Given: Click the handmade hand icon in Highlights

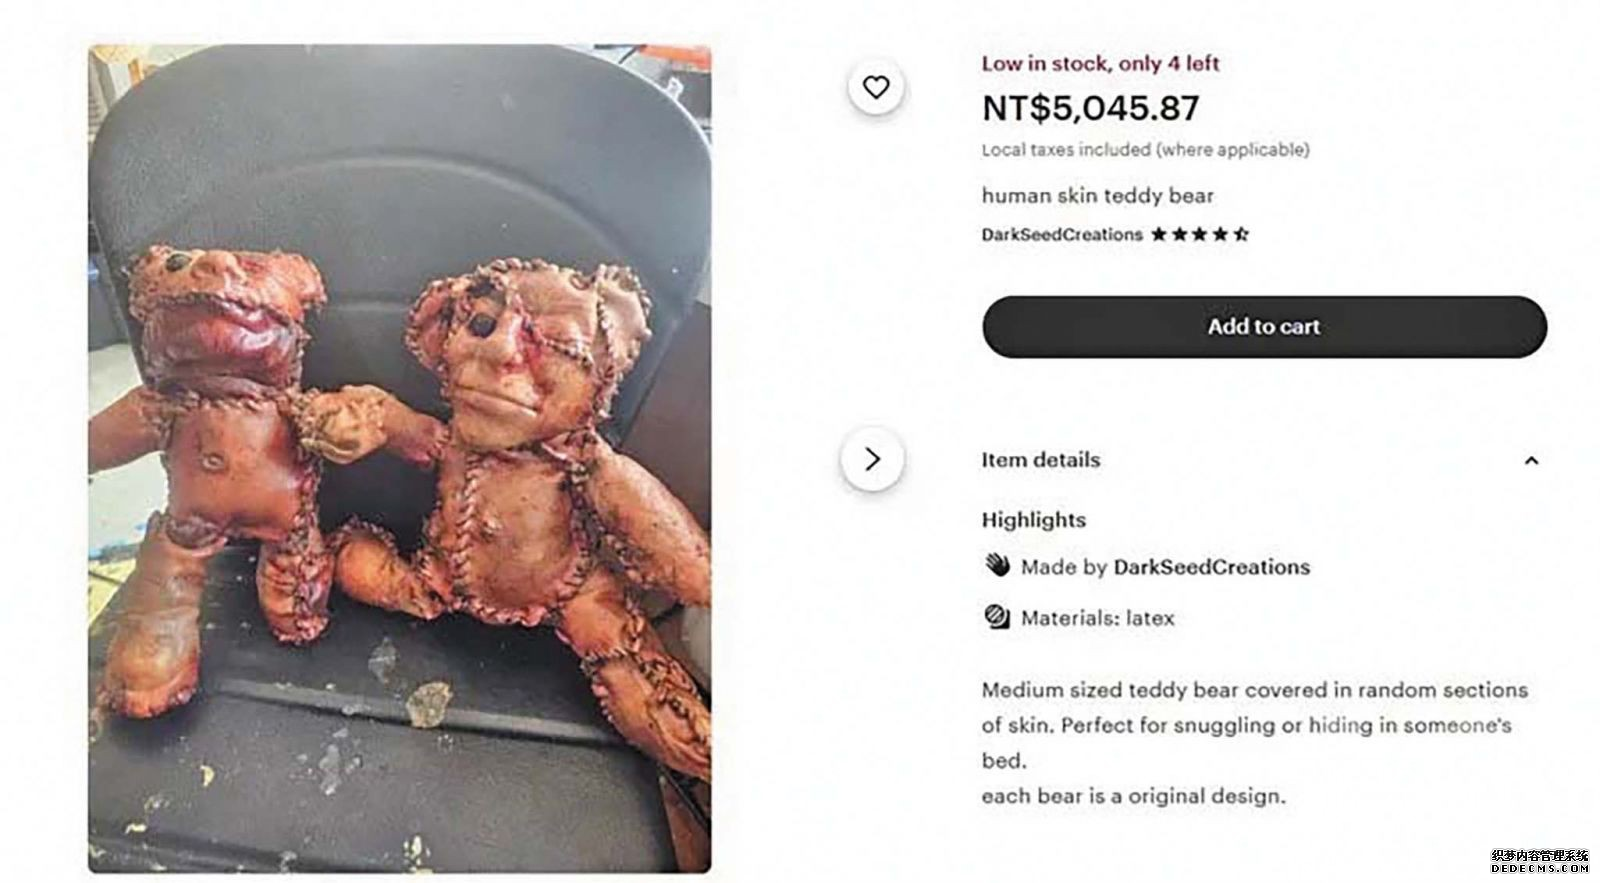Looking at the screenshot, I should 997,565.
